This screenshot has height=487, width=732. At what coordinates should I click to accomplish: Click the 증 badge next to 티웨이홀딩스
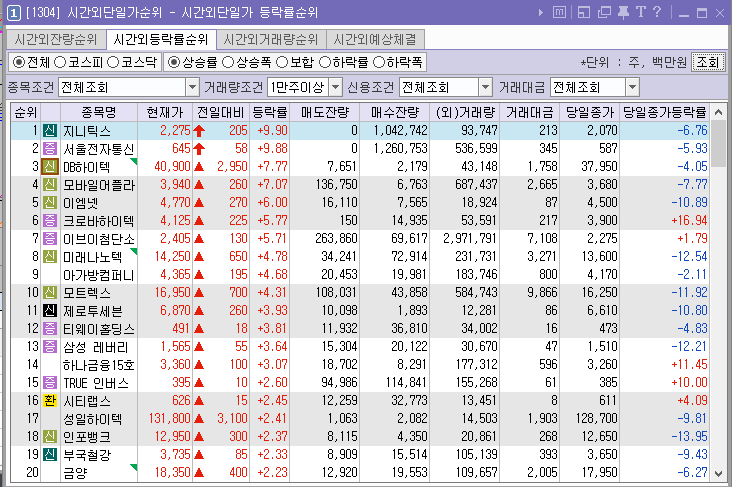pos(50,329)
